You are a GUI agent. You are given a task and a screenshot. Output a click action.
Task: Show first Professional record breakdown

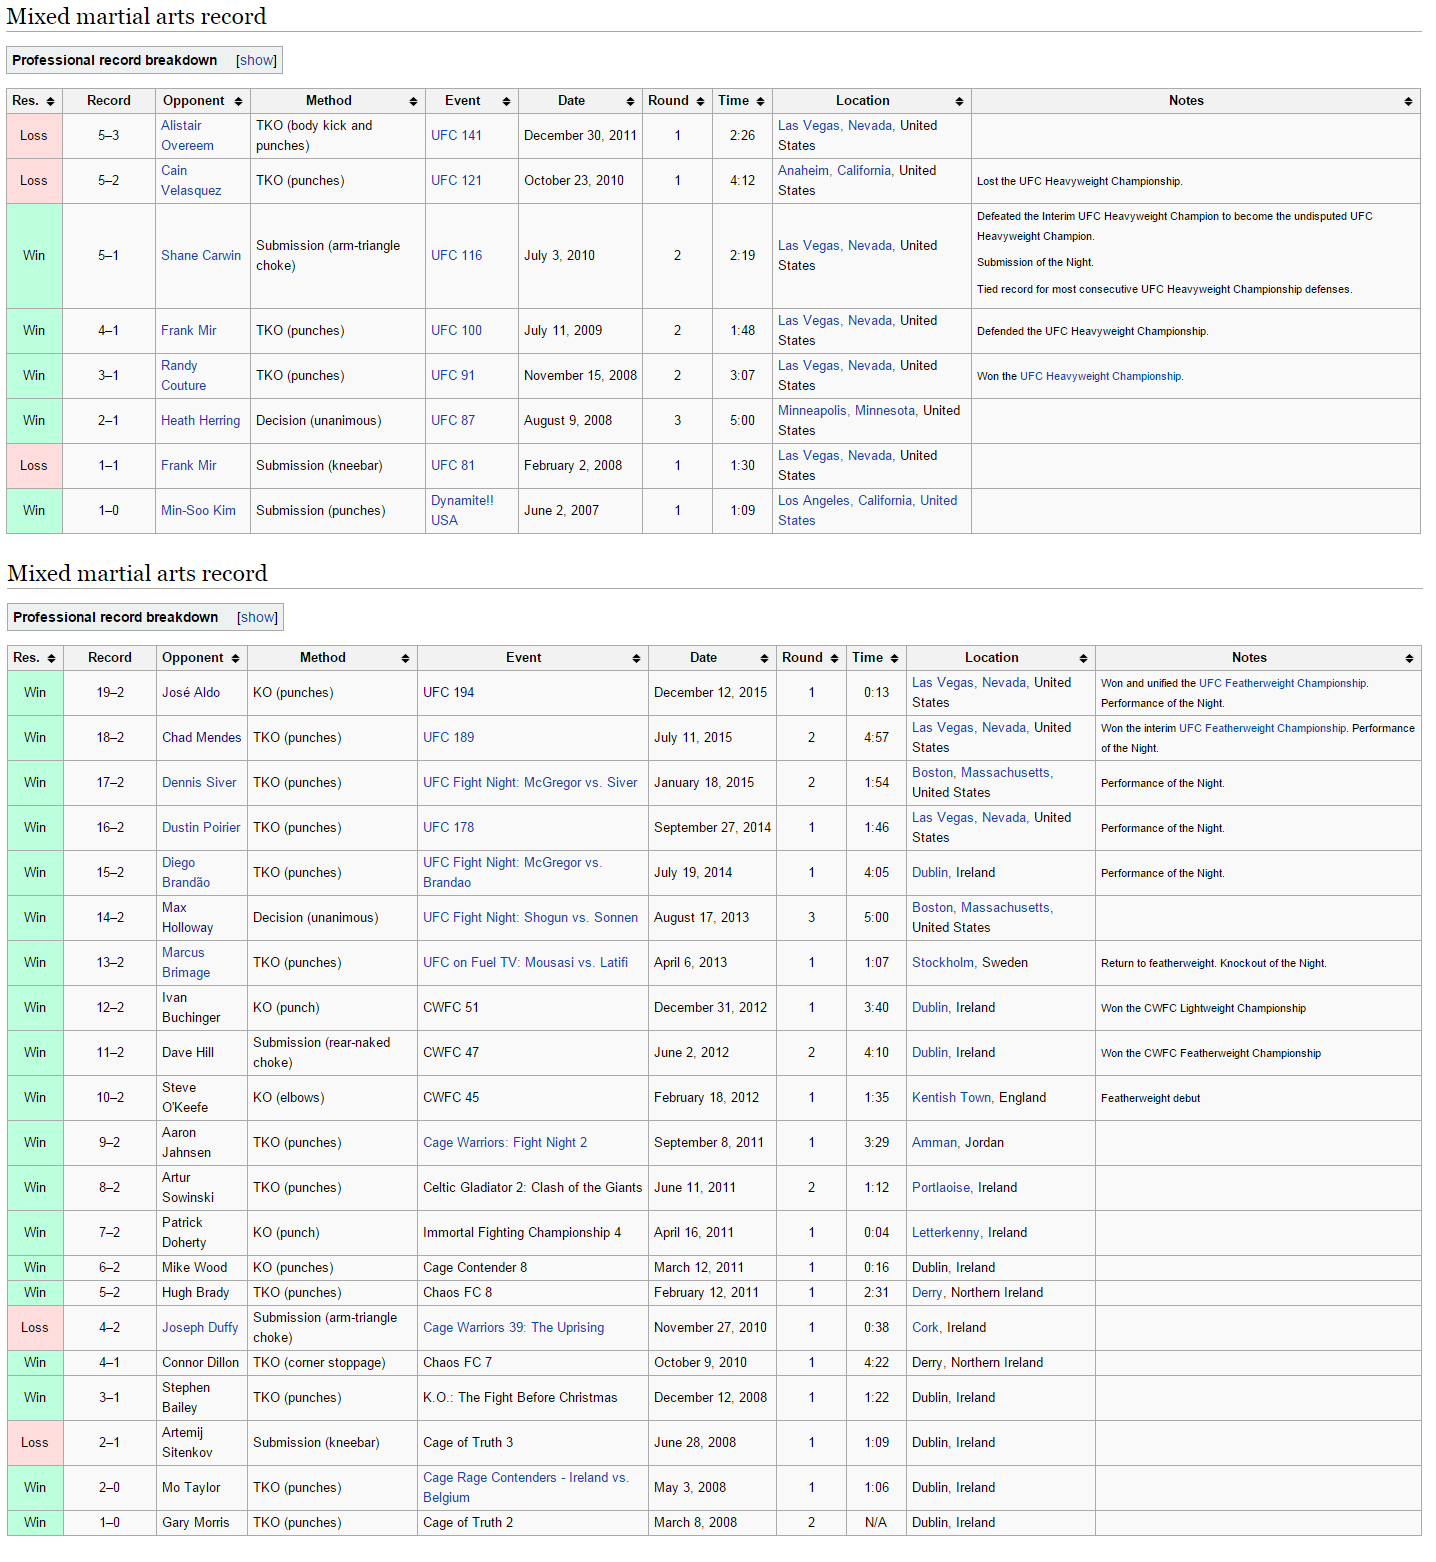[256, 60]
